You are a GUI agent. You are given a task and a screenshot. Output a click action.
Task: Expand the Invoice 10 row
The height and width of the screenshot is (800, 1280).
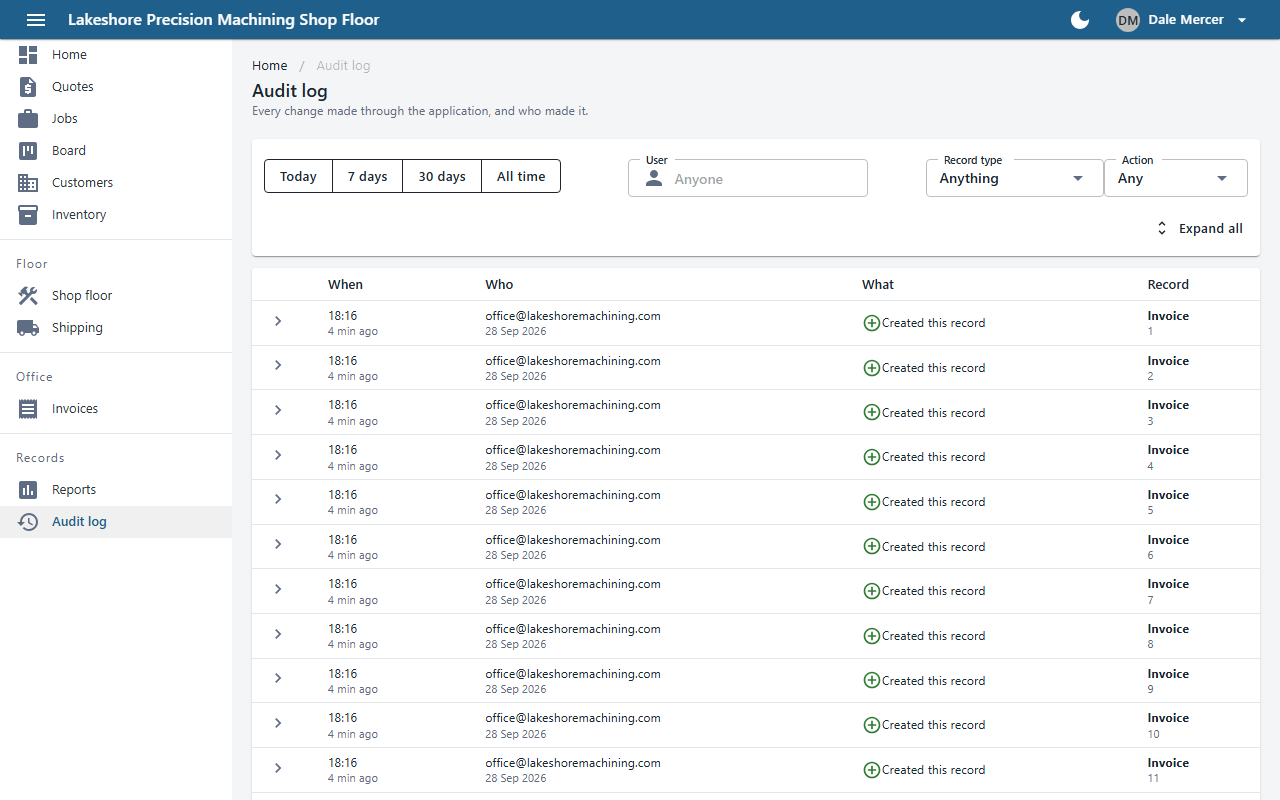point(278,723)
